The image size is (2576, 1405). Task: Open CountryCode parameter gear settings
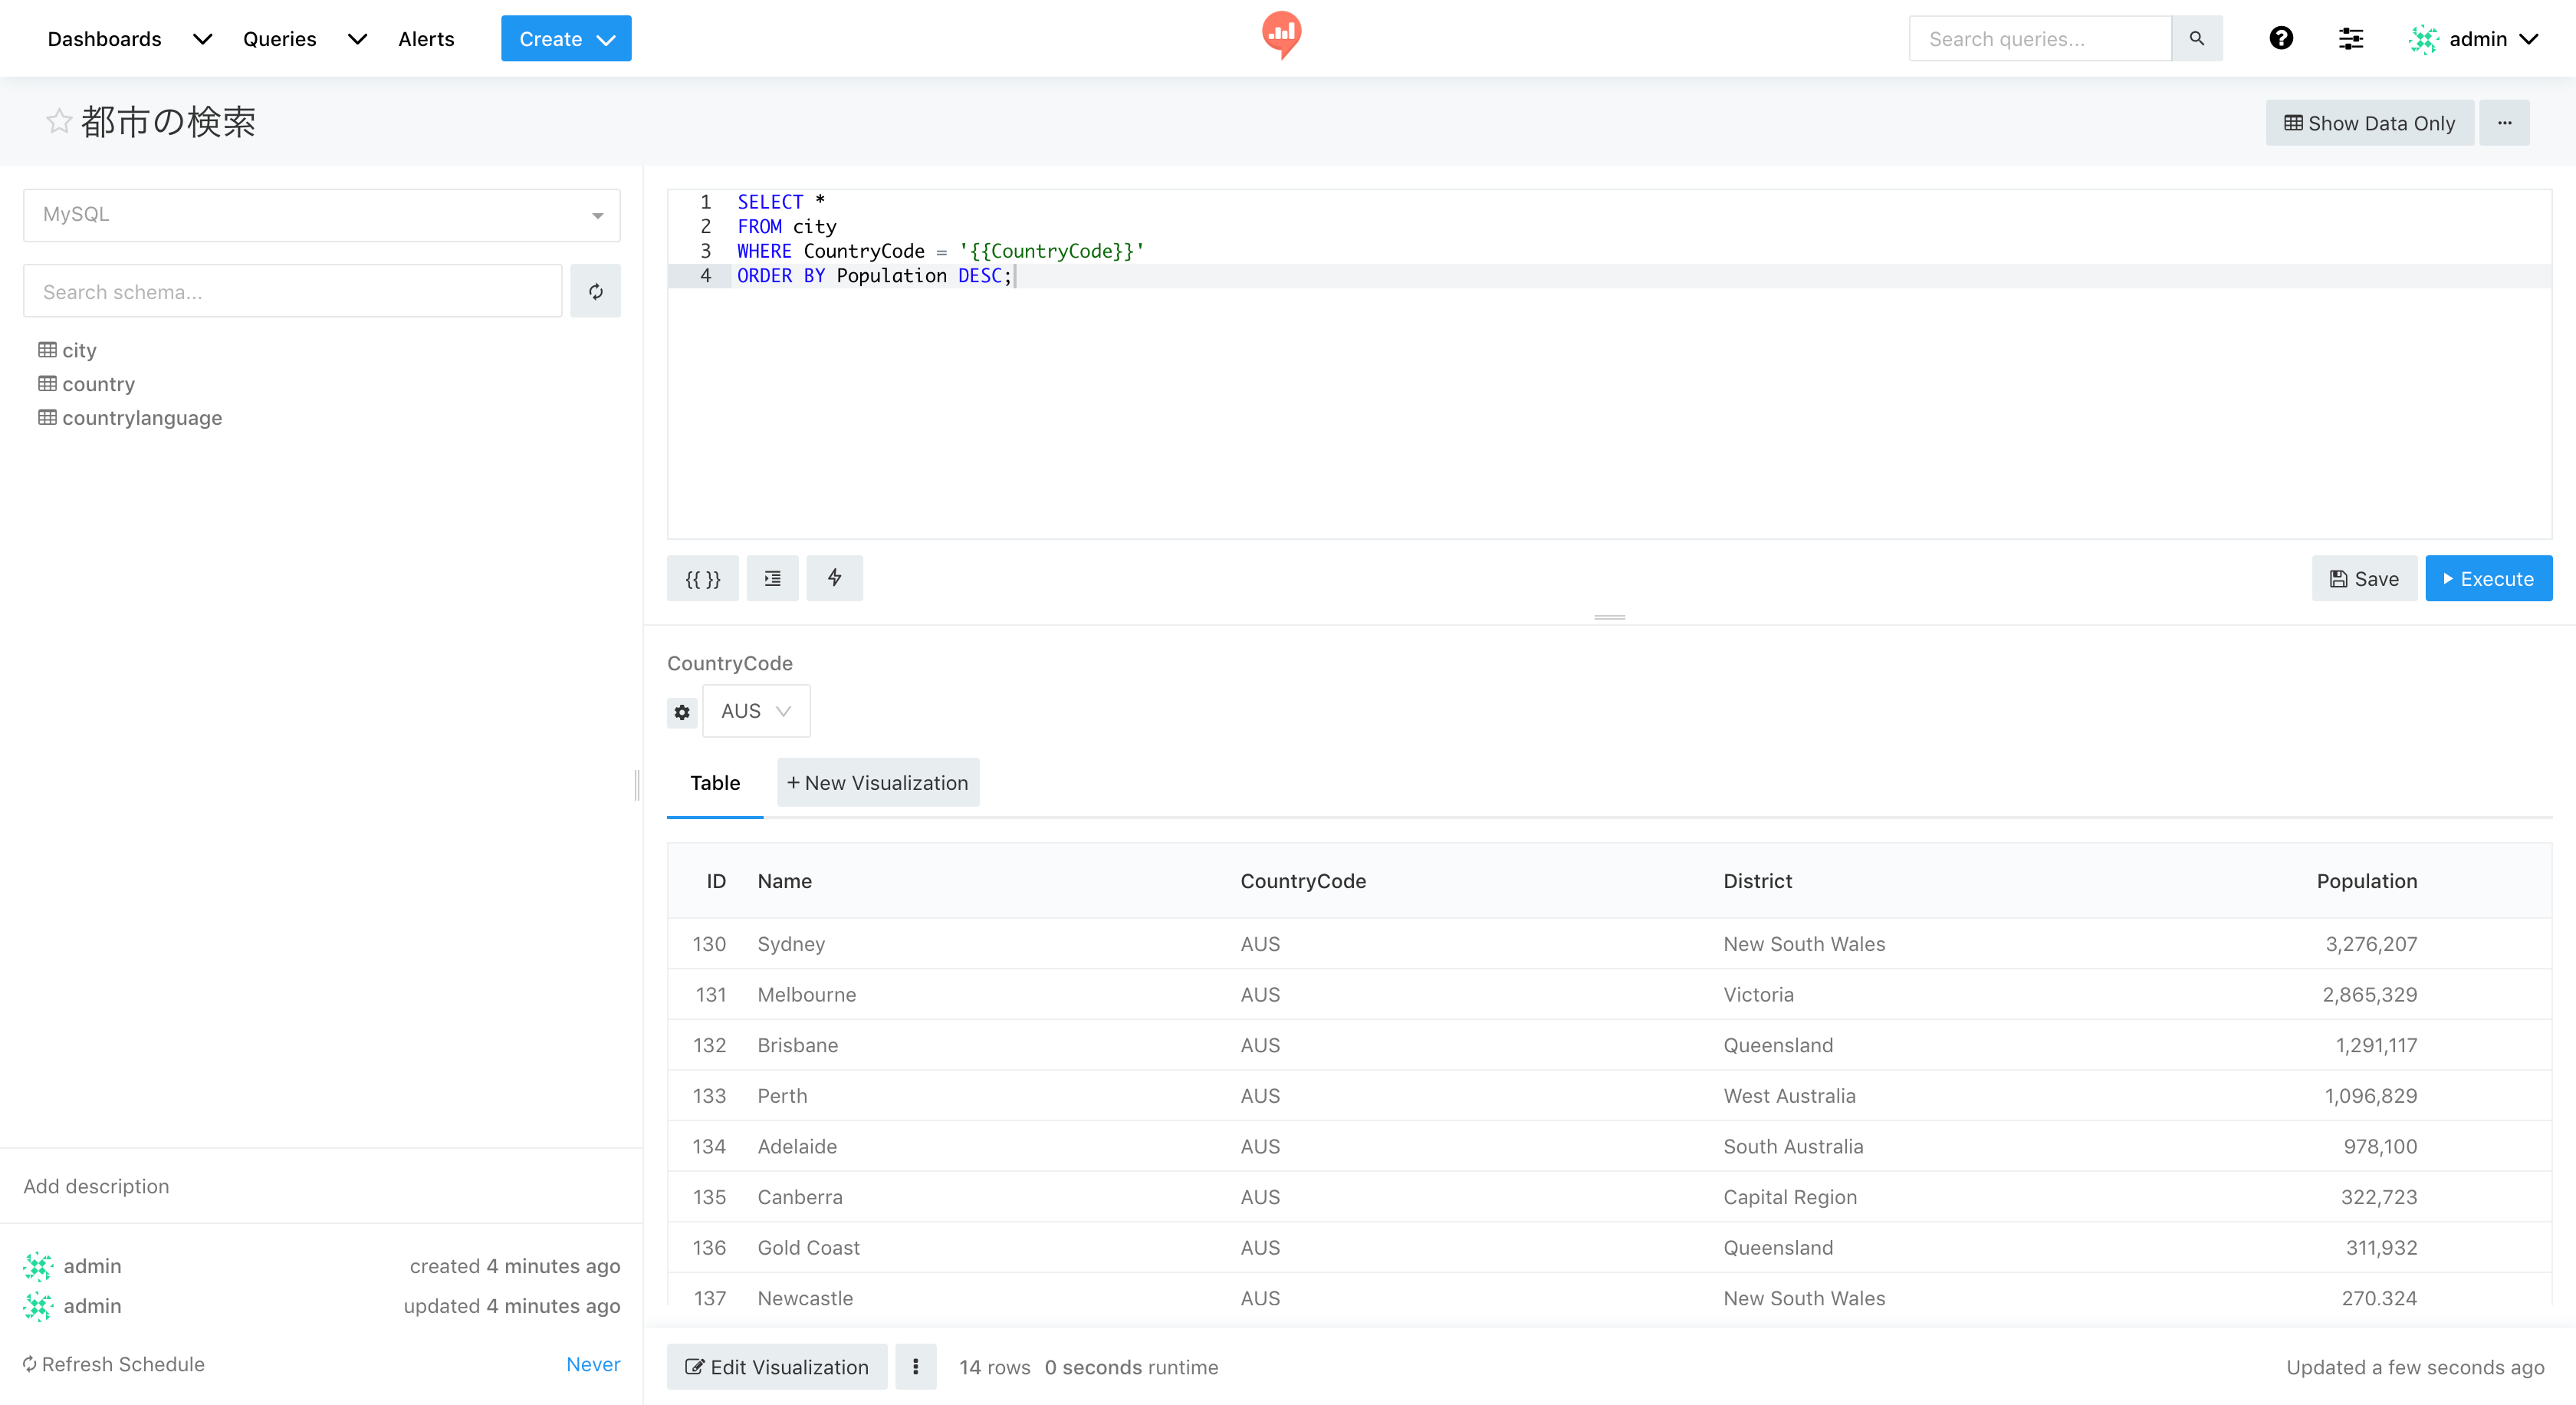(682, 712)
